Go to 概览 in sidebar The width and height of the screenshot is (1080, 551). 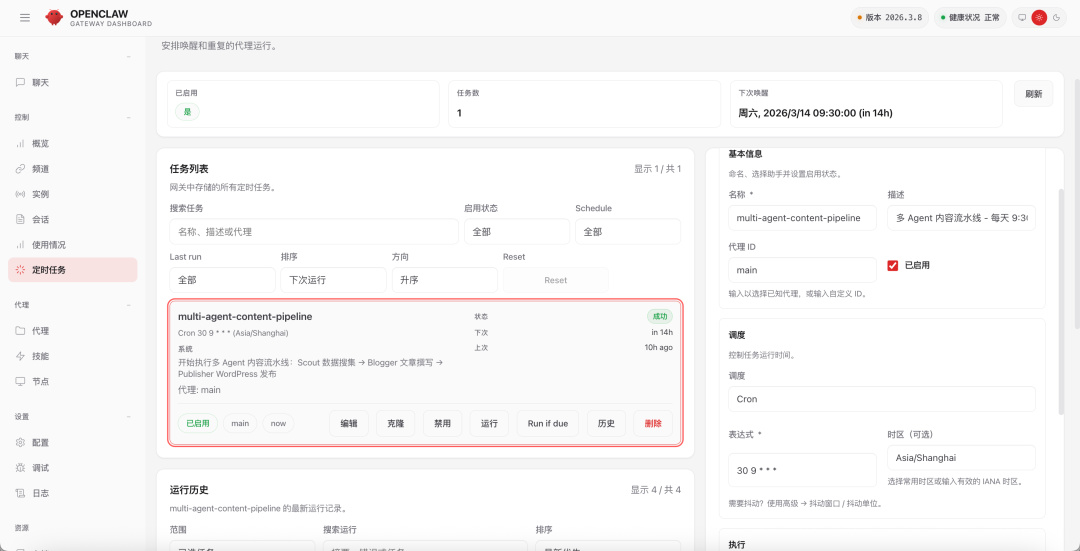coord(73,144)
